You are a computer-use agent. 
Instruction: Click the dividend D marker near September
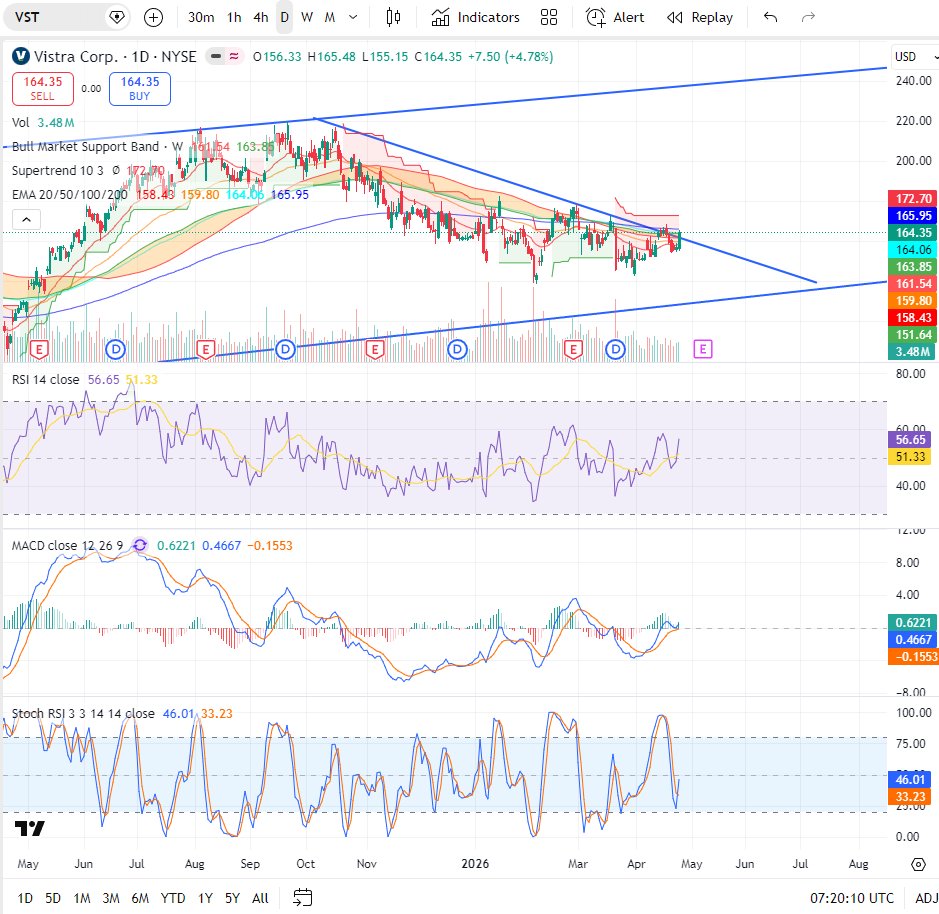point(285,349)
